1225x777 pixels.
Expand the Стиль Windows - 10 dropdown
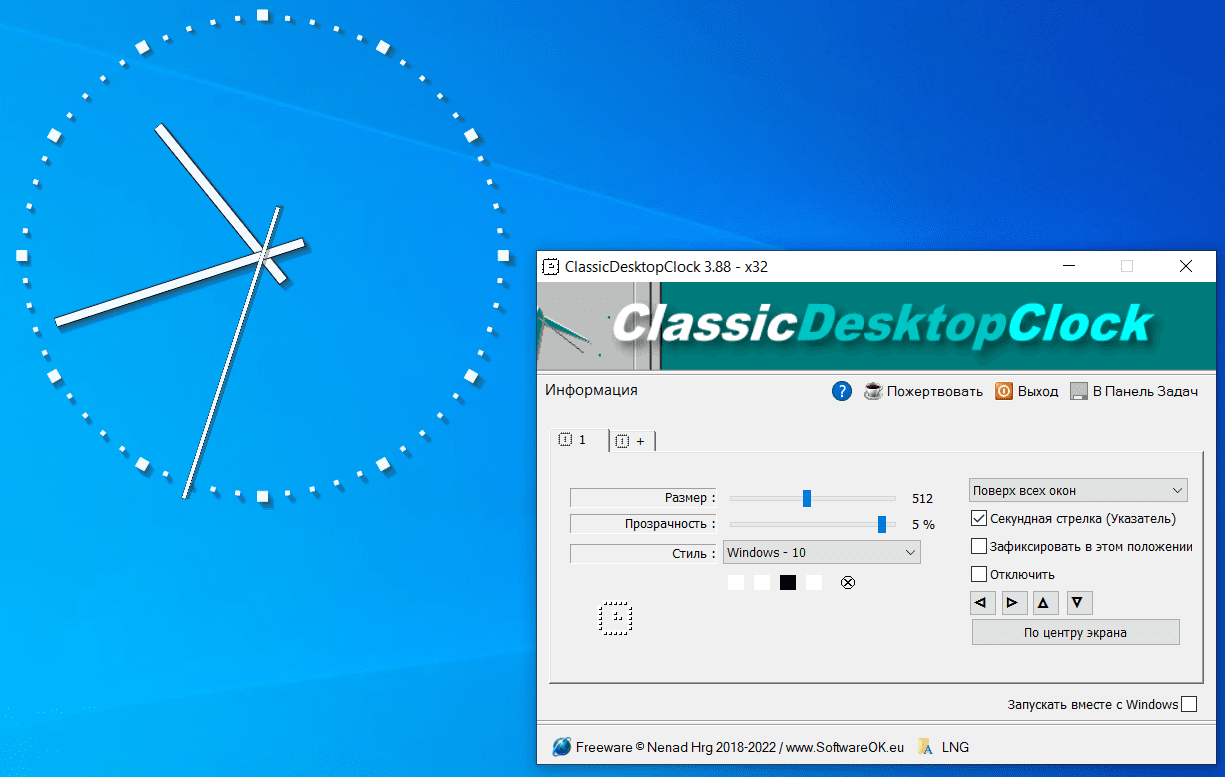tap(822, 552)
